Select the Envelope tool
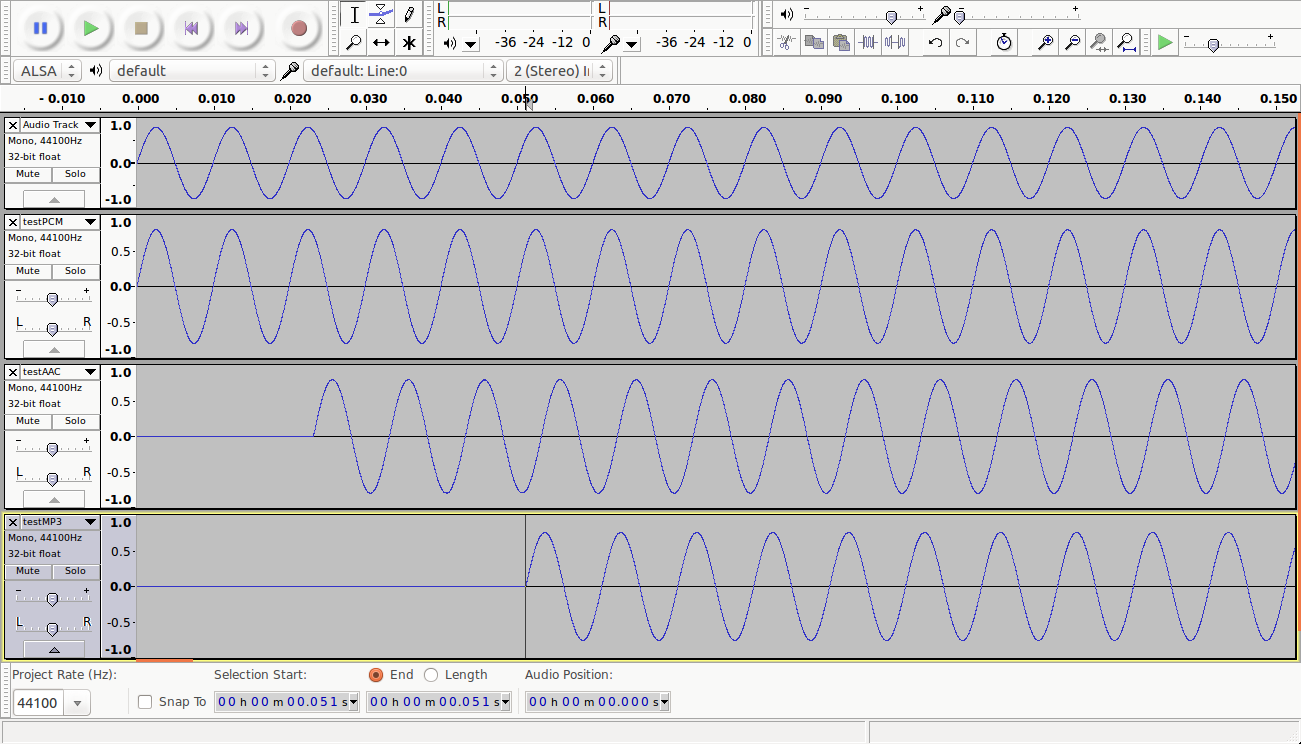This screenshot has width=1301, height=744. [x=381, y=15]
